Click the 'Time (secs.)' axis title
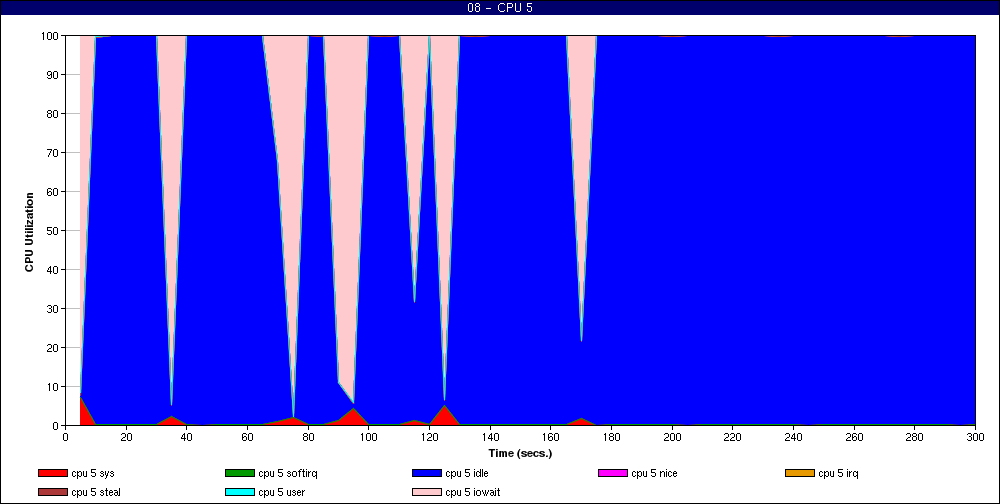 click(520, 454)
